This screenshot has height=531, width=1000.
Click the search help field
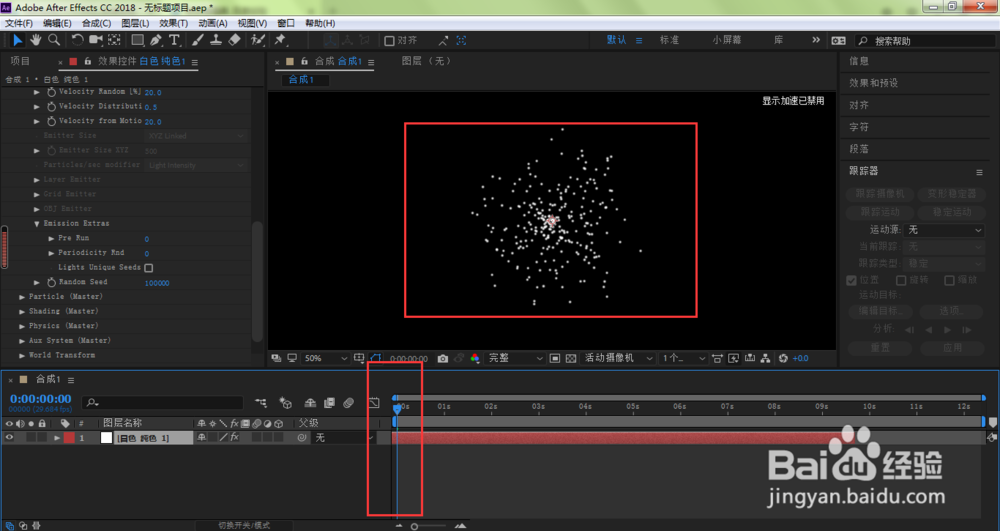pos(925,40)
